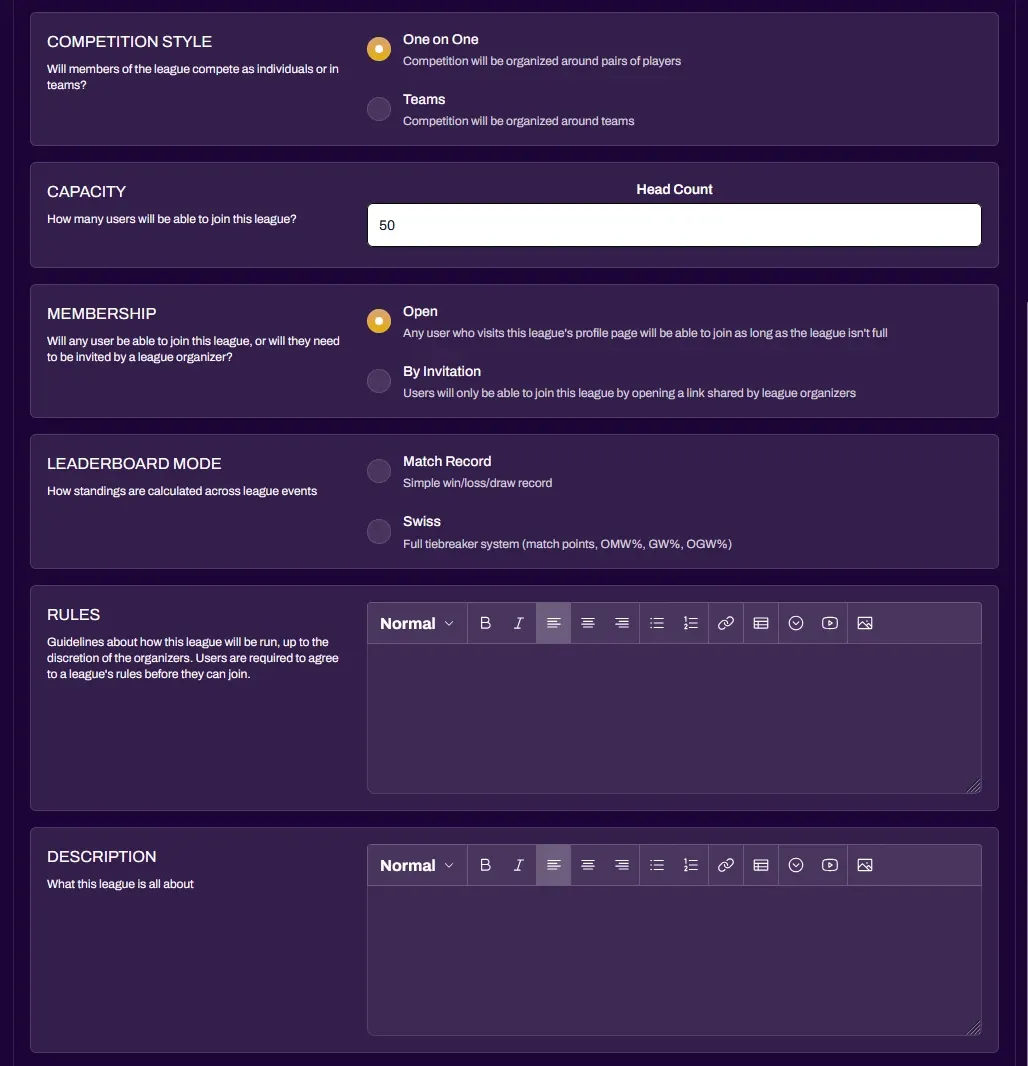The image size is (1028, 1066).
Task: Insert table in Description editor
Action: [761, 865]
